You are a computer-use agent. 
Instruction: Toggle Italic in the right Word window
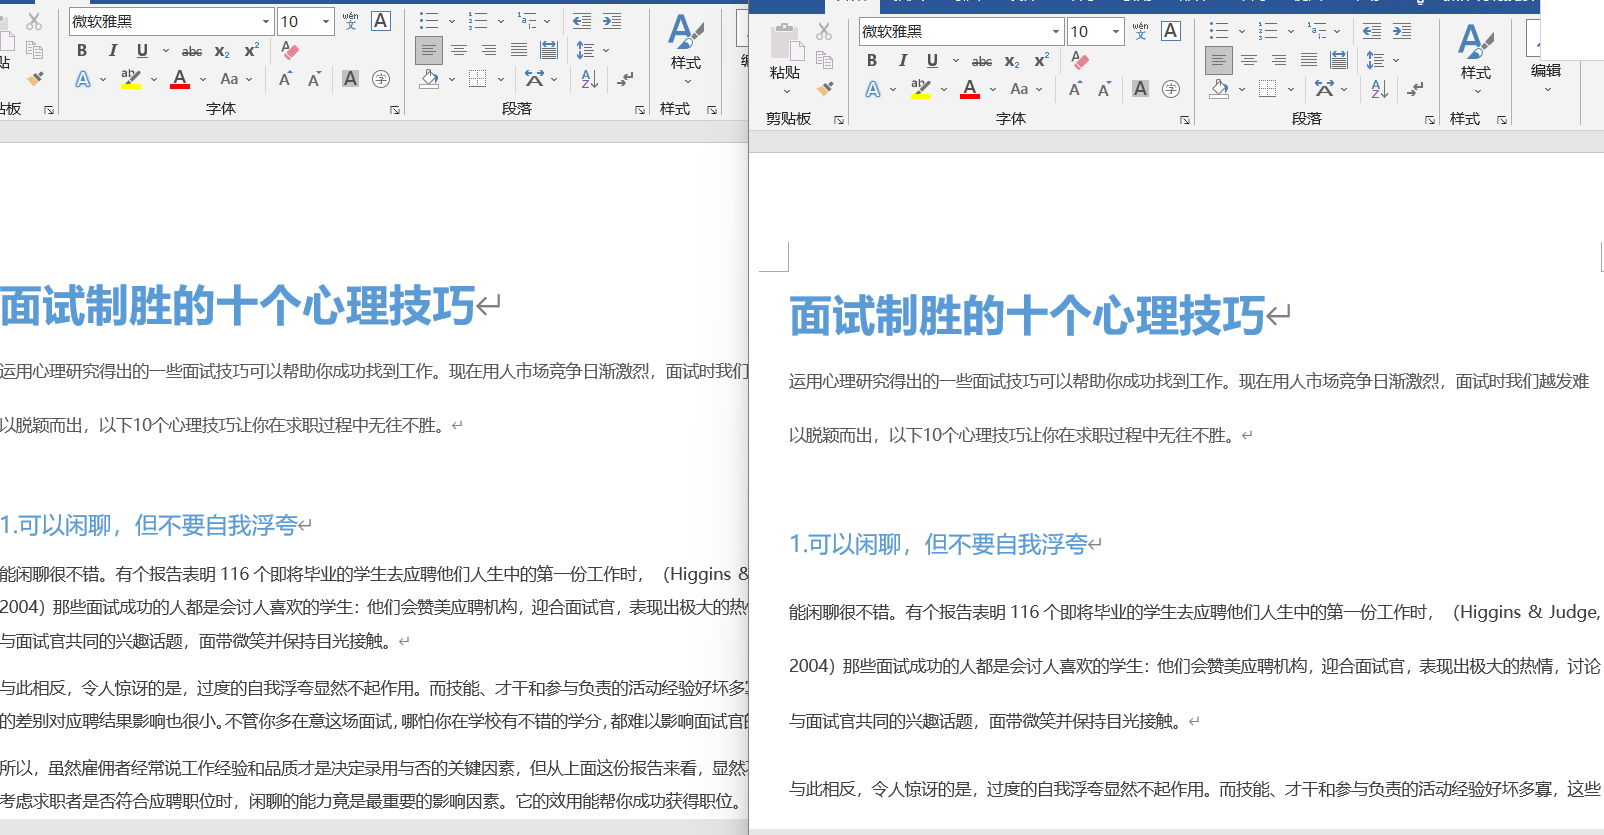[902, 60]
